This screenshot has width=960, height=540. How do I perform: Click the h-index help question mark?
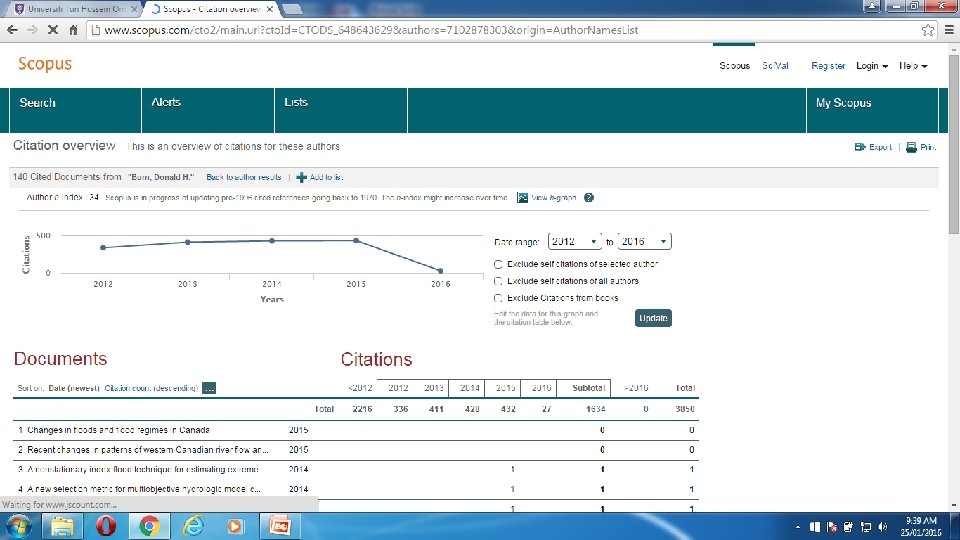(588, 198)
